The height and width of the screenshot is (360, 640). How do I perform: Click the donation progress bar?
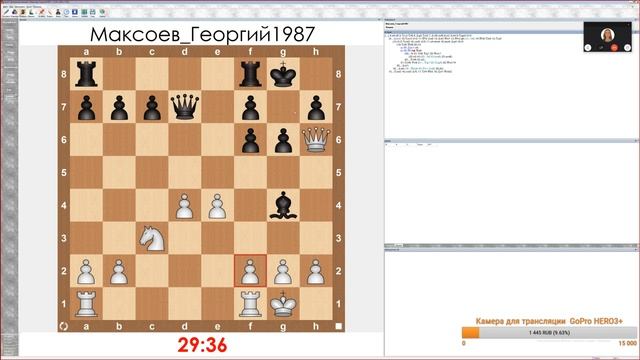point(549,332)
